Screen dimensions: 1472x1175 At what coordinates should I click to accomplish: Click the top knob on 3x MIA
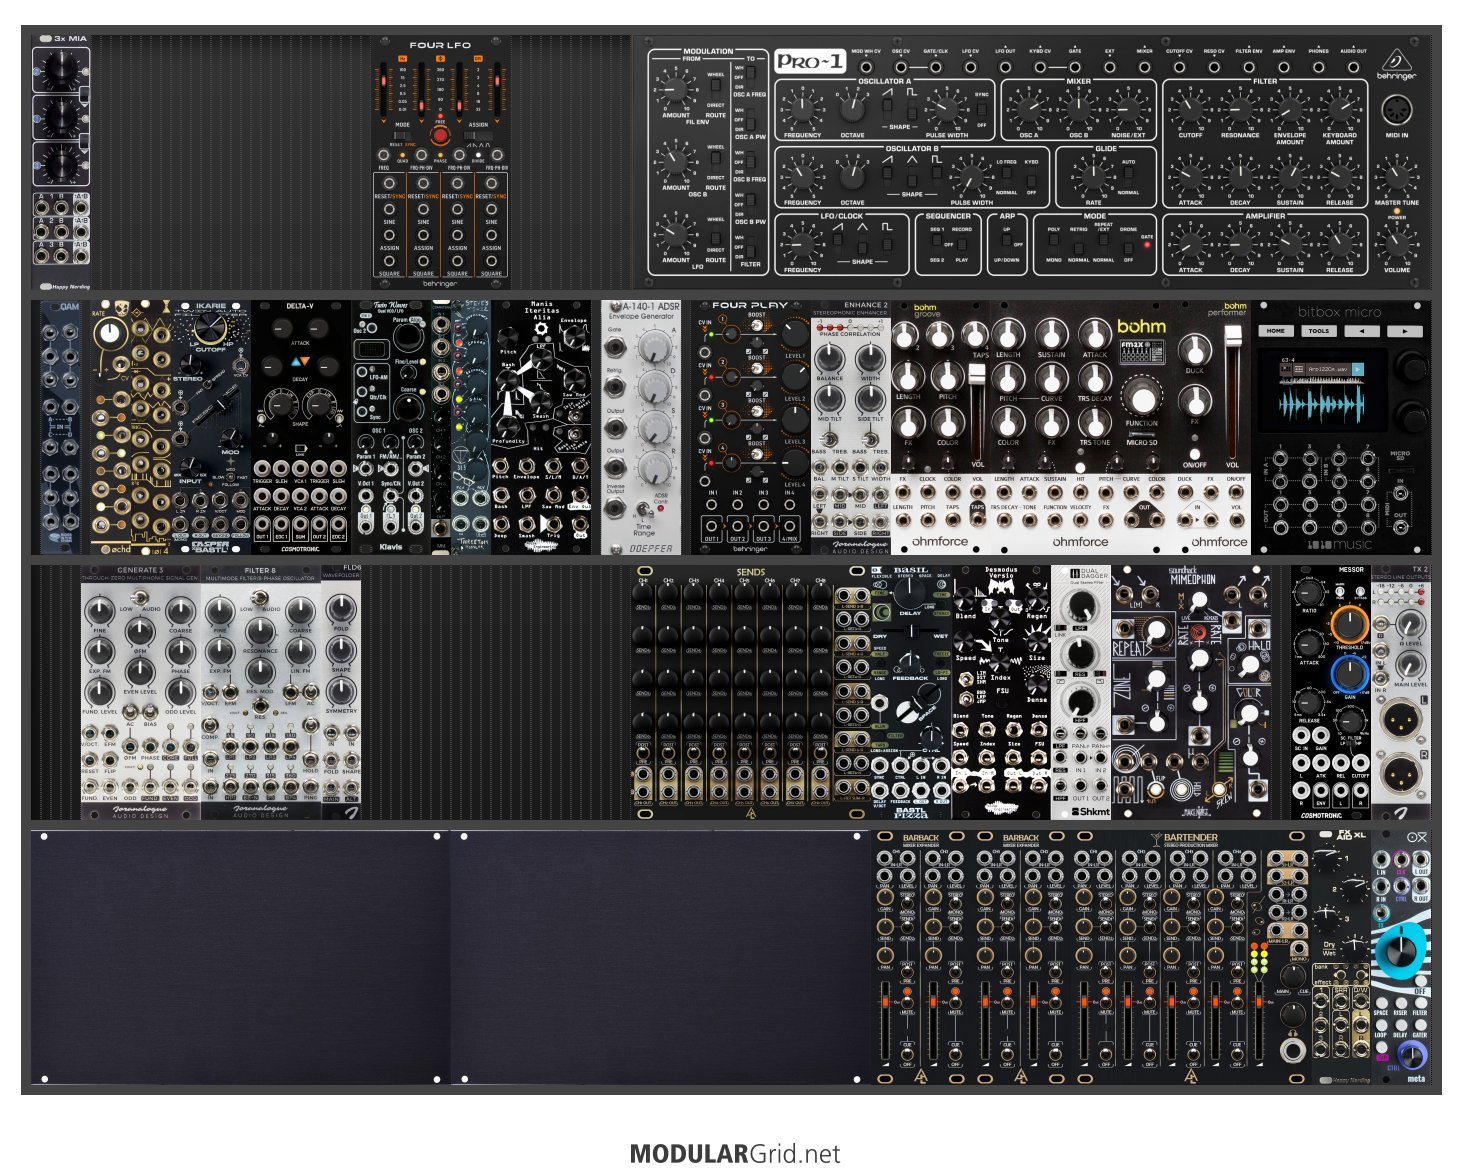[60, 69]
